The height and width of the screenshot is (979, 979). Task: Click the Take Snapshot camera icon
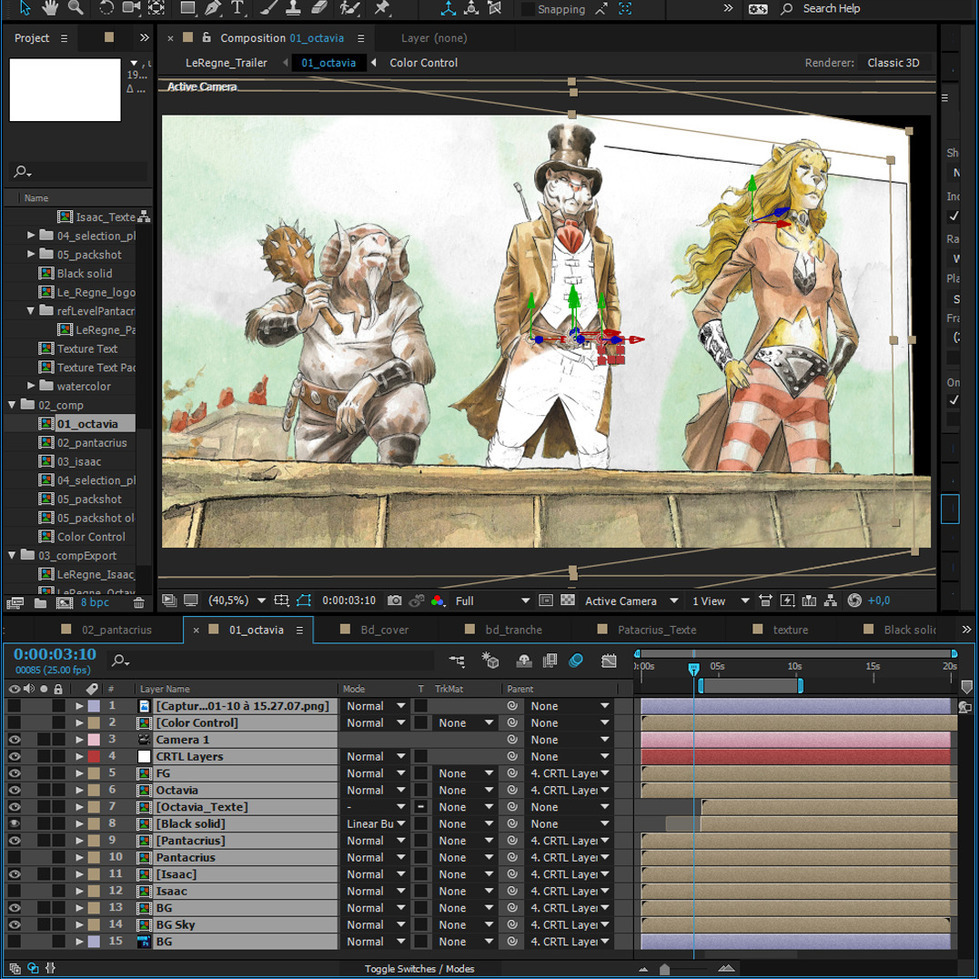click(x=394, y=601)
